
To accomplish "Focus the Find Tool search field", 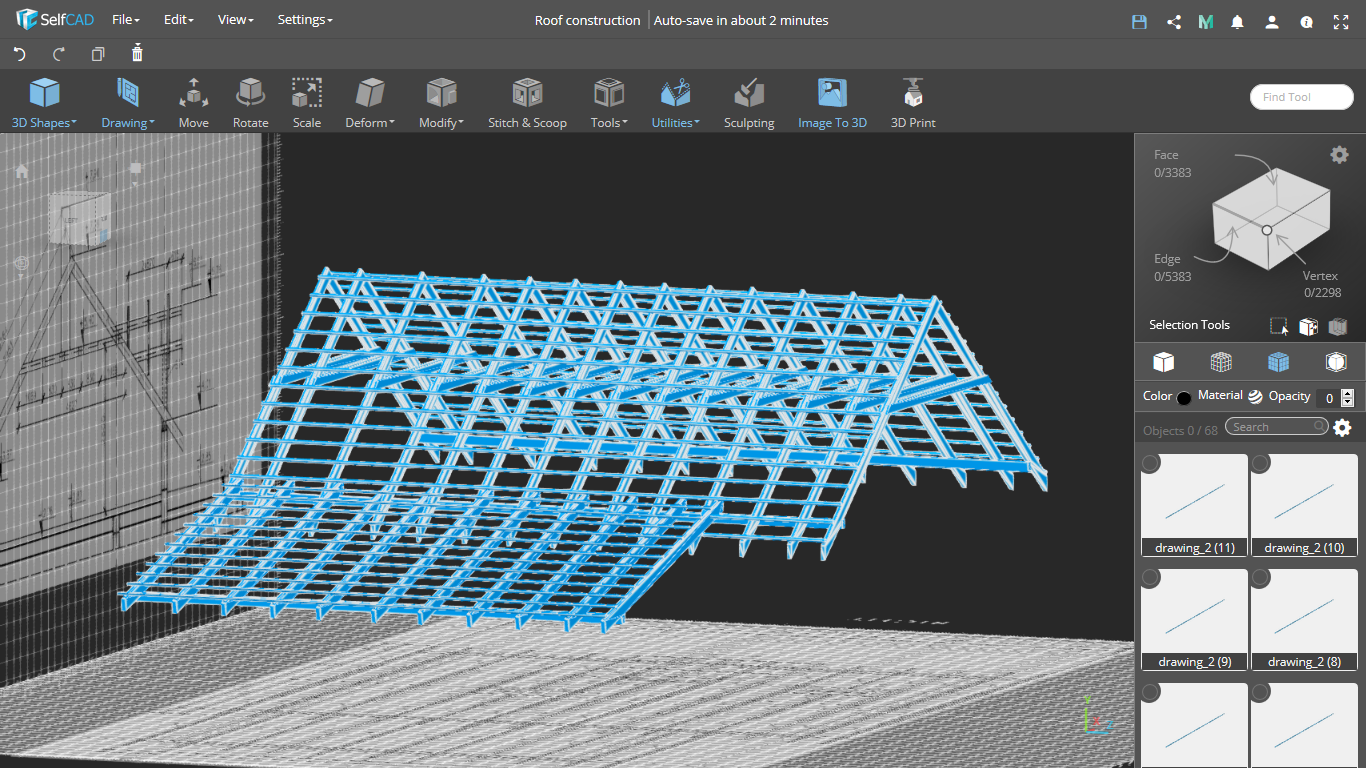I will [x=1301, y=97].
